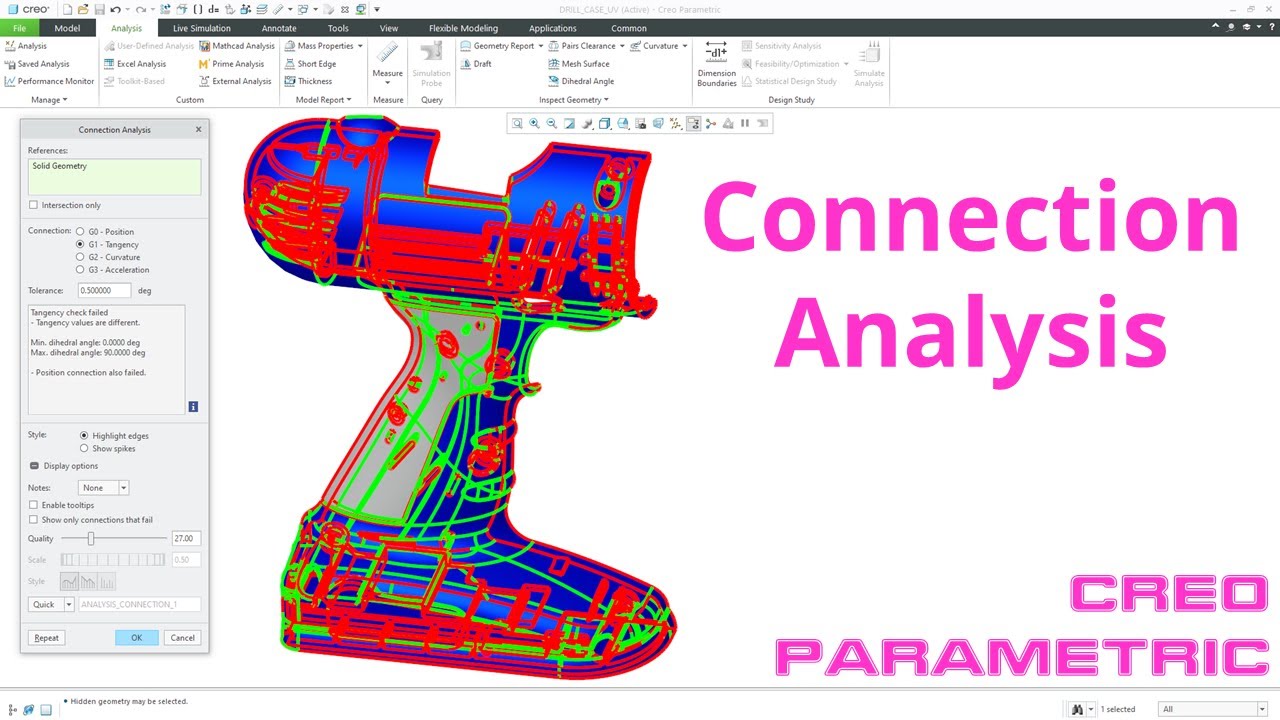Undo the last action
Image resolution: width=1280 pixels, height=720 pixels.
click(x=115, y=9)
